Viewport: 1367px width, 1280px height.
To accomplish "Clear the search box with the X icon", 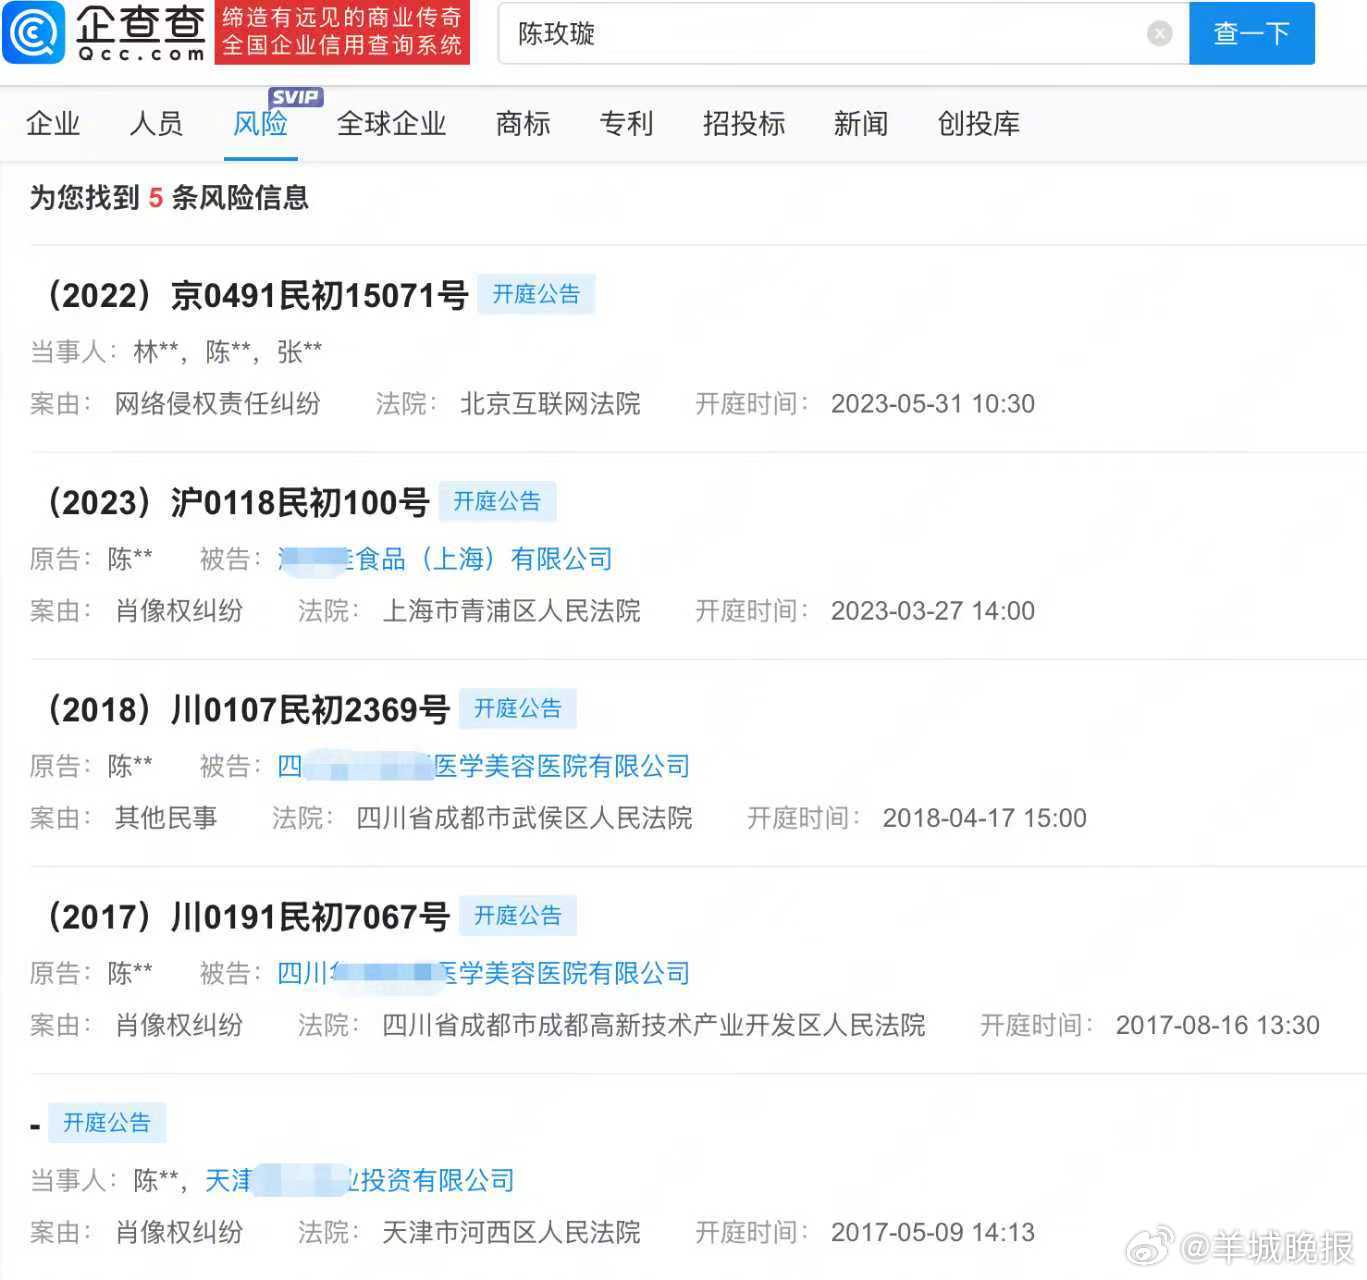I will 1159,34.
